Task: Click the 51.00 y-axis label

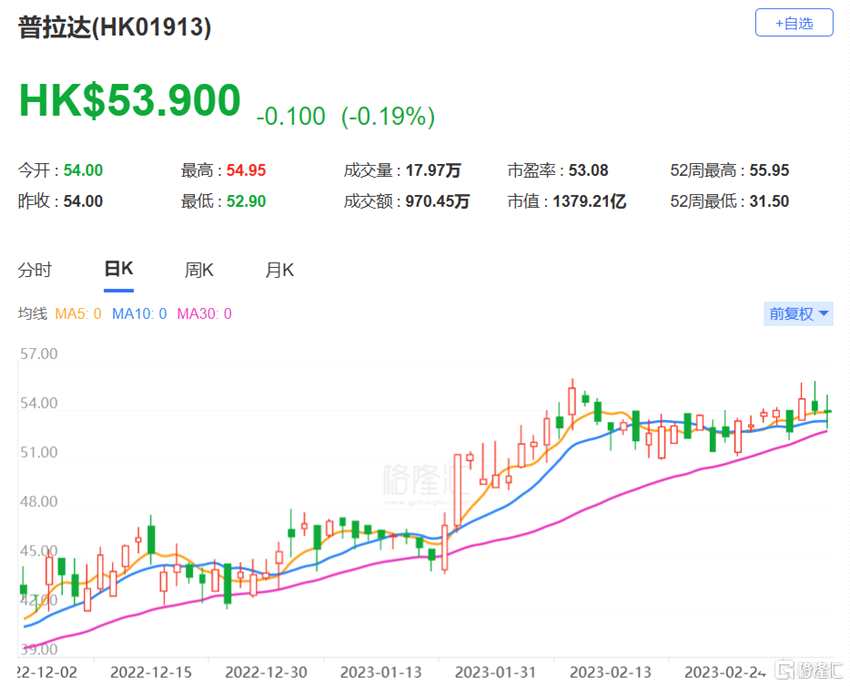Action: pos(38,452)
